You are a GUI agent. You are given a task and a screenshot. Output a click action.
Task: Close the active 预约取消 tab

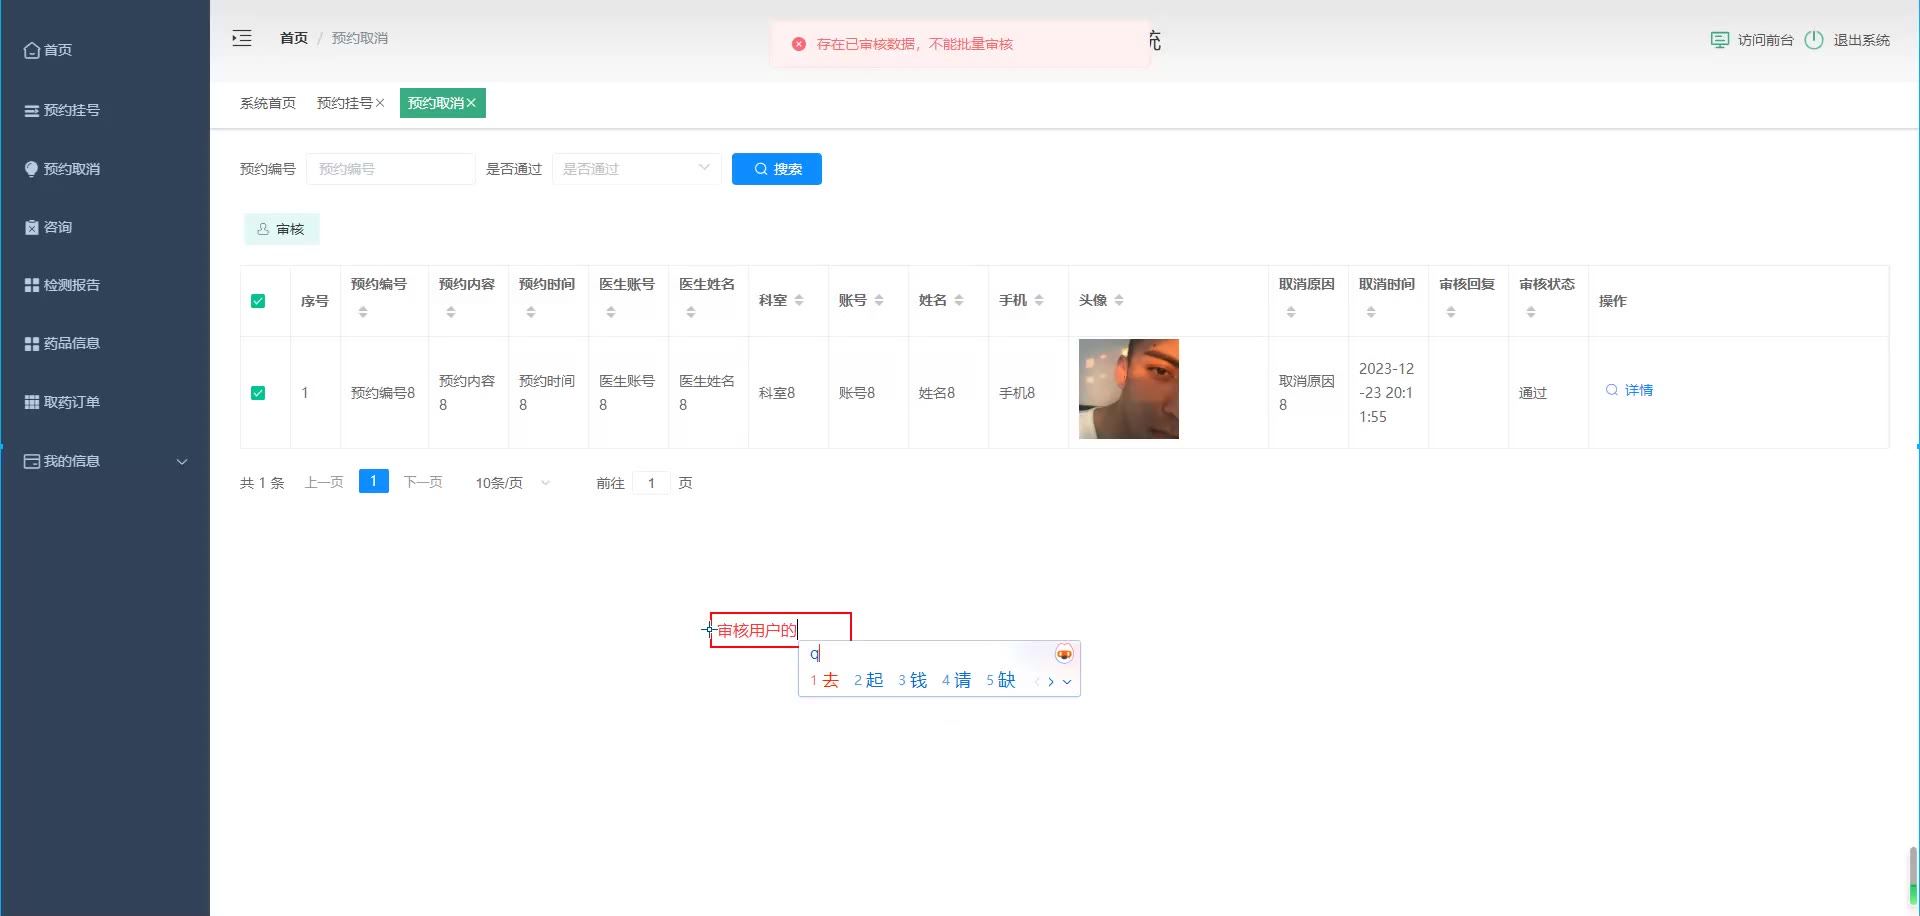[x=471, y=103]
